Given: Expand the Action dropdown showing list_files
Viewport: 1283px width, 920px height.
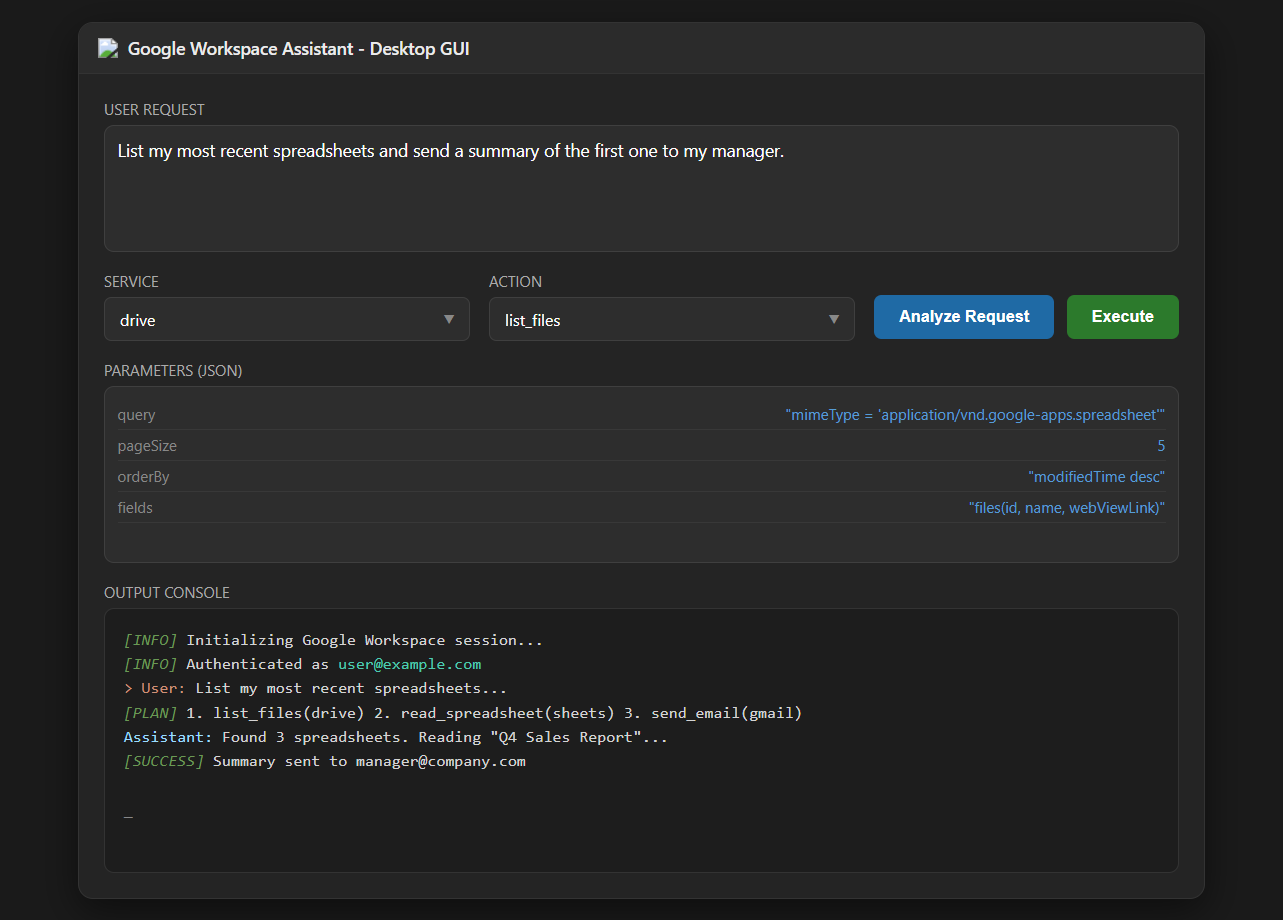Looking at the screenshot, I should [x=672, y=319].
